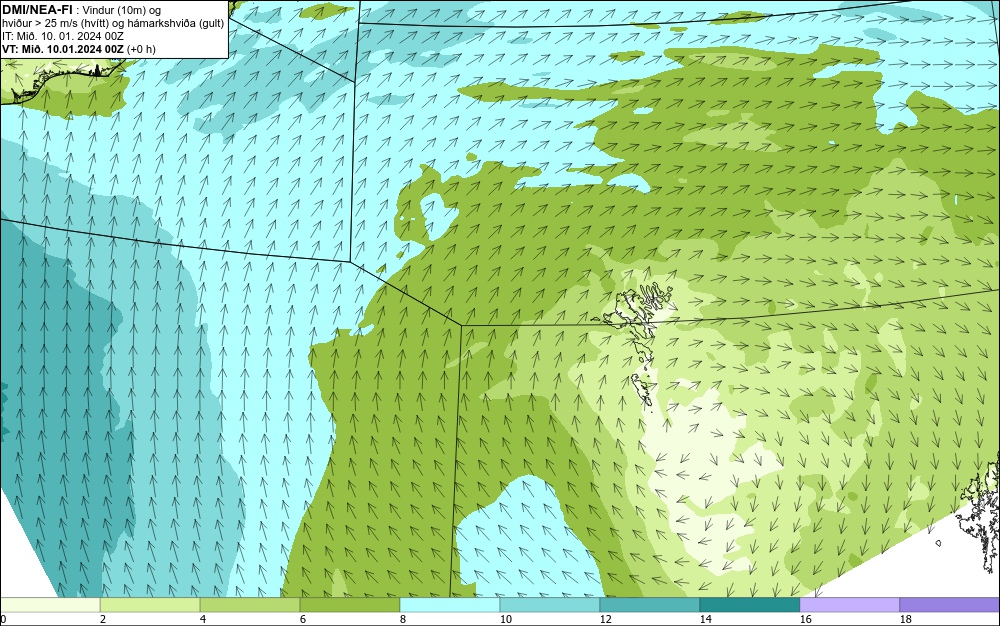The width and height of the screenshot is (1000, 626).
Task: Click the 'IT: Mið. 10. 01. 2024 00Z' line
Action: [62, 36]
